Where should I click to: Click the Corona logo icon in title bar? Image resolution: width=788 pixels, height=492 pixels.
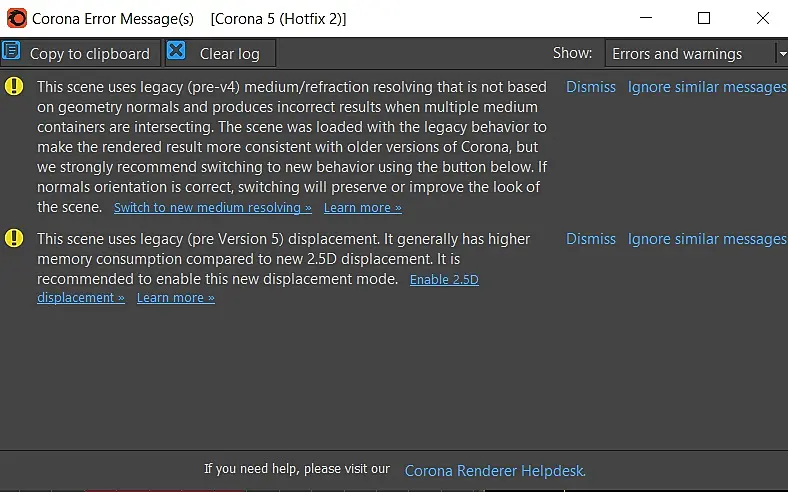click(x=17, y=19)
